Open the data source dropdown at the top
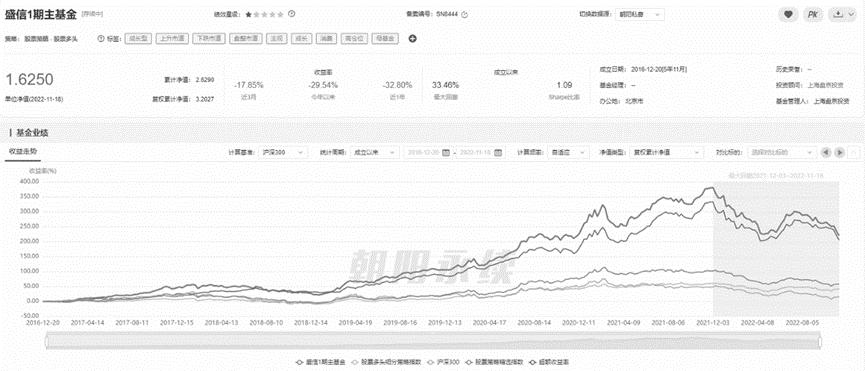Image resolution: width=865 pixels, height=371 pixels. click(644, 15)
